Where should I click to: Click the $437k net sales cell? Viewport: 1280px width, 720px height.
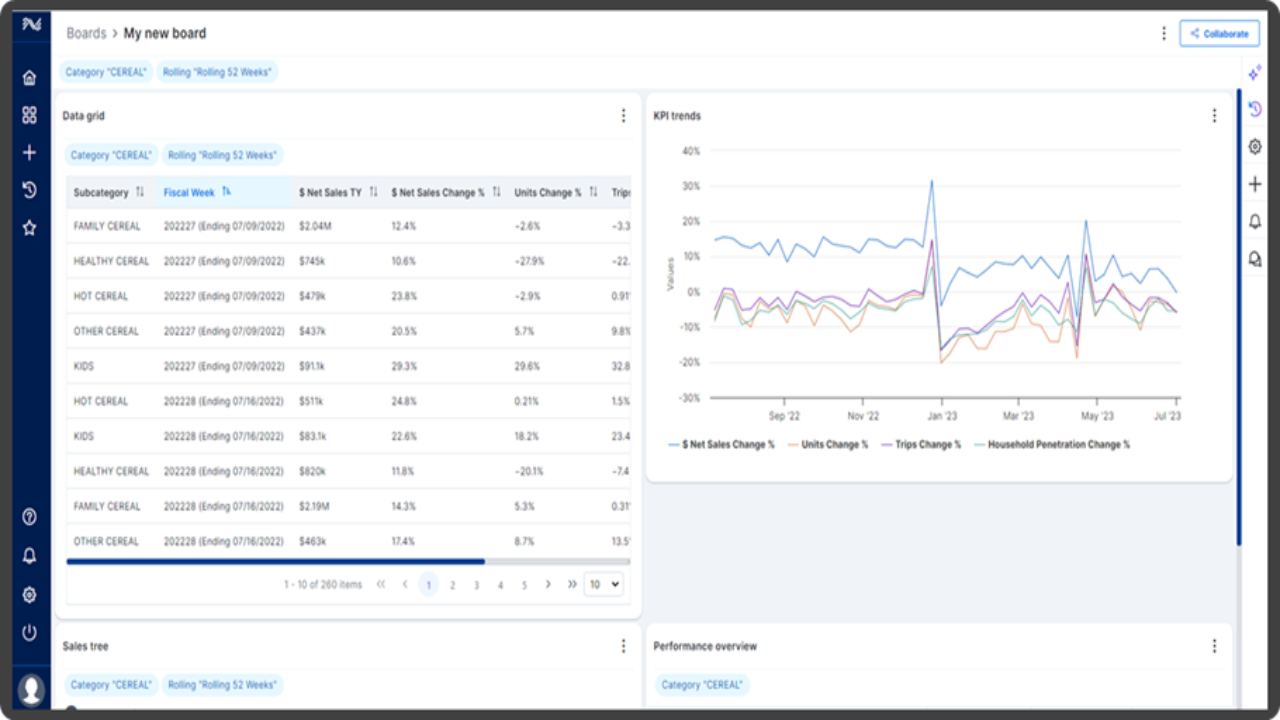pyautogui.click(x=311, y=331)
